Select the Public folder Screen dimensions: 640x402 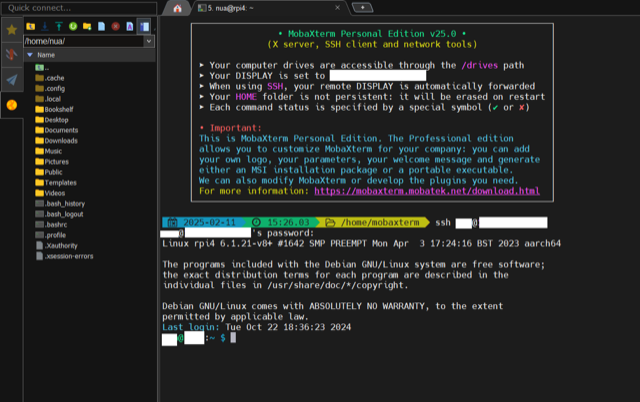(49, 172)
